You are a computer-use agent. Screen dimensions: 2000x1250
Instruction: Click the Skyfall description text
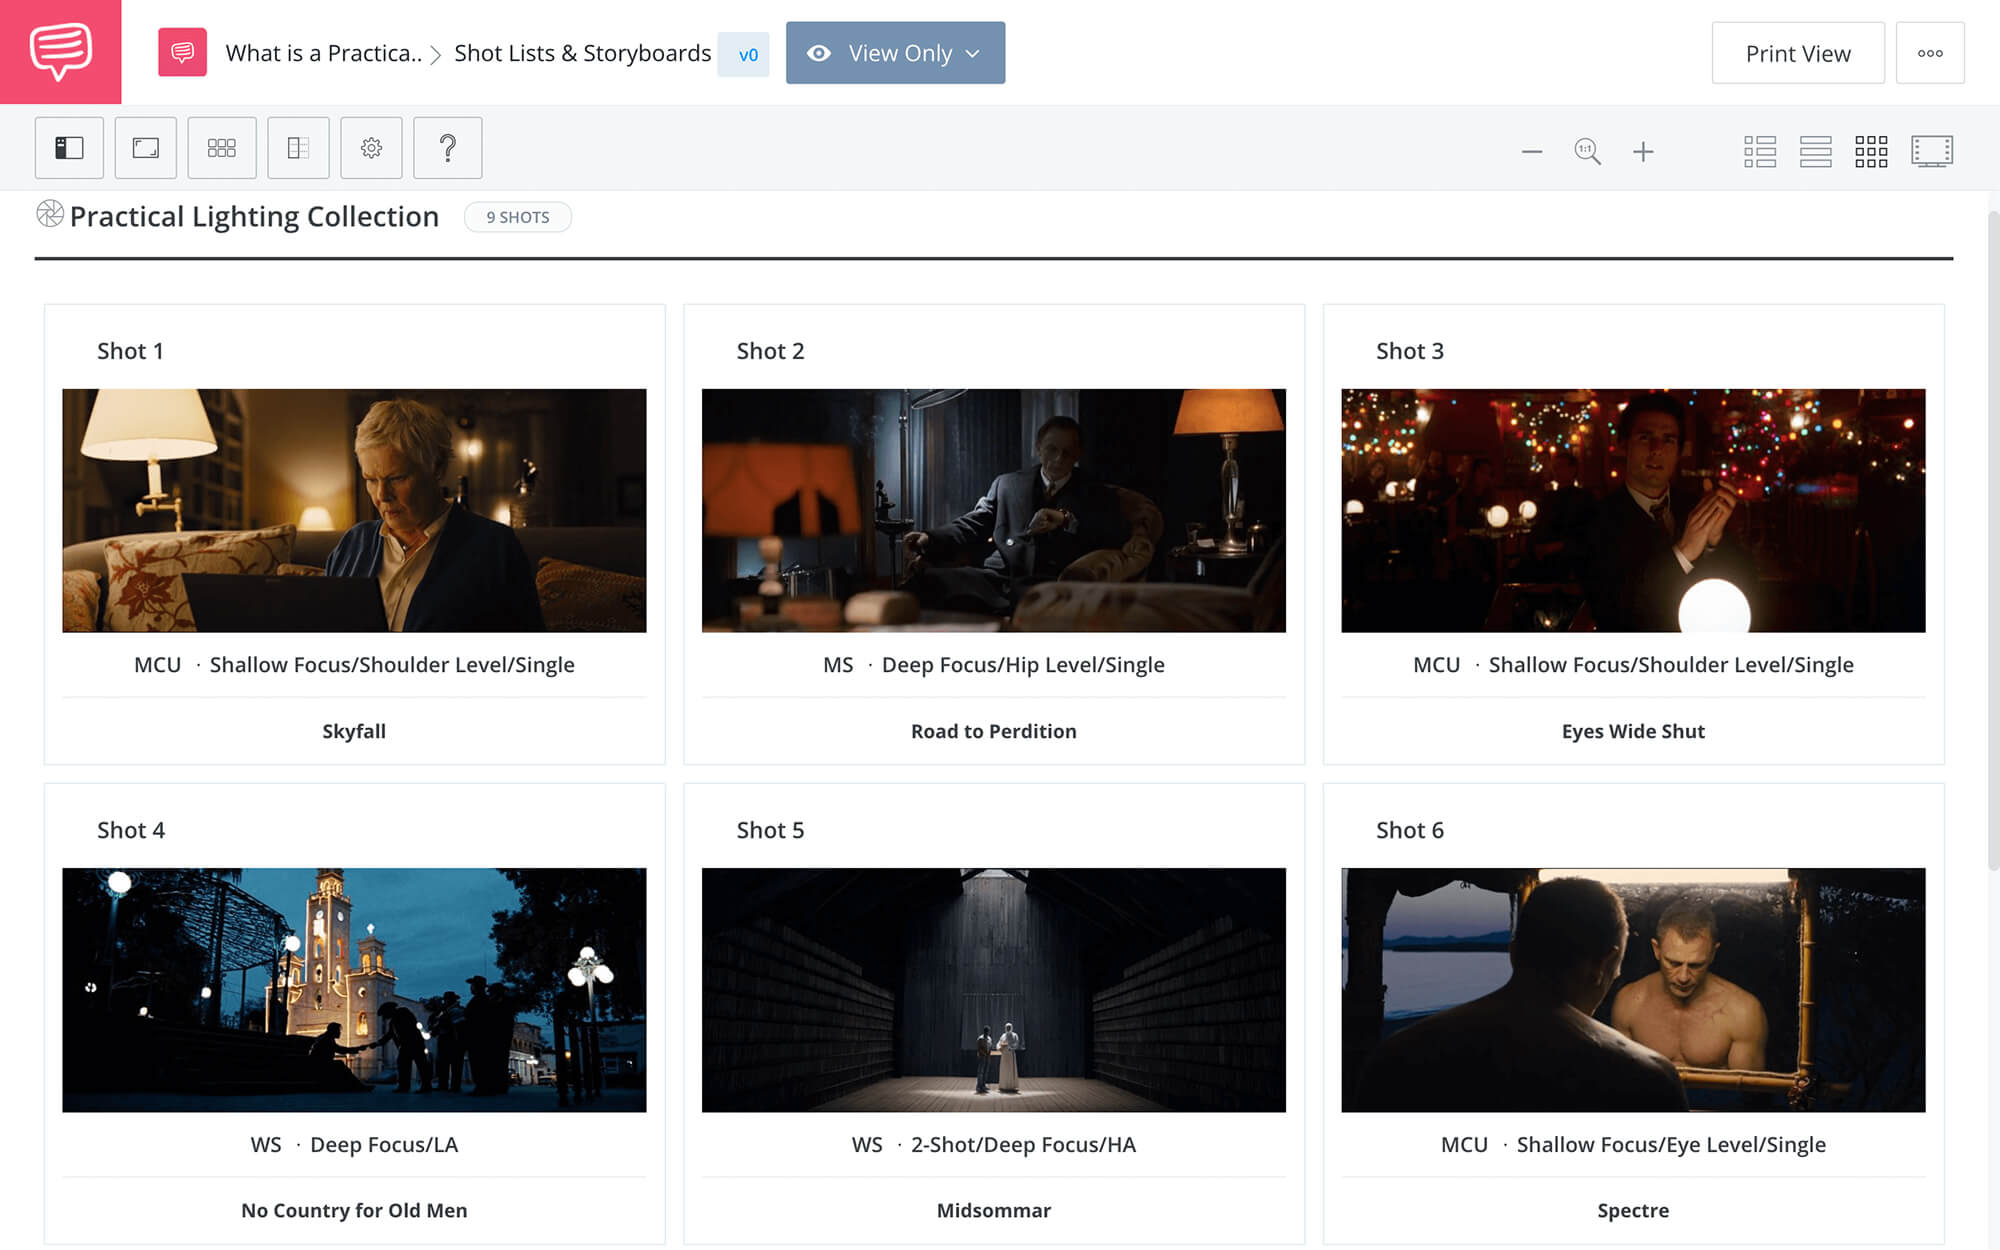354,731
